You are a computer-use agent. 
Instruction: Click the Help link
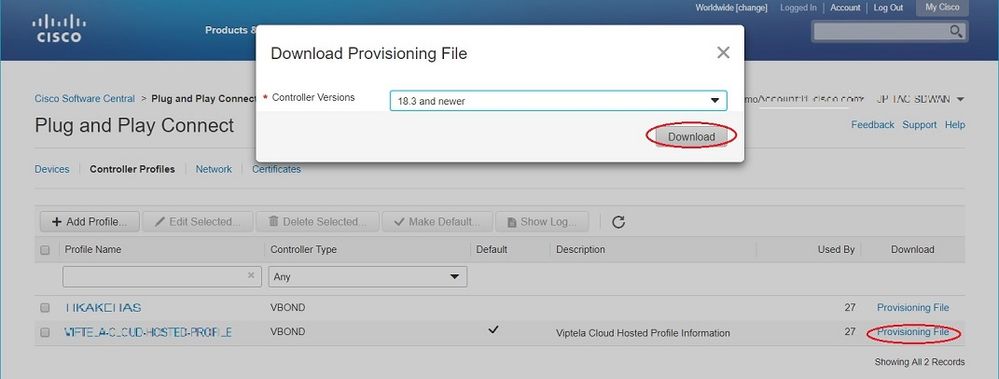pos(955,125)
